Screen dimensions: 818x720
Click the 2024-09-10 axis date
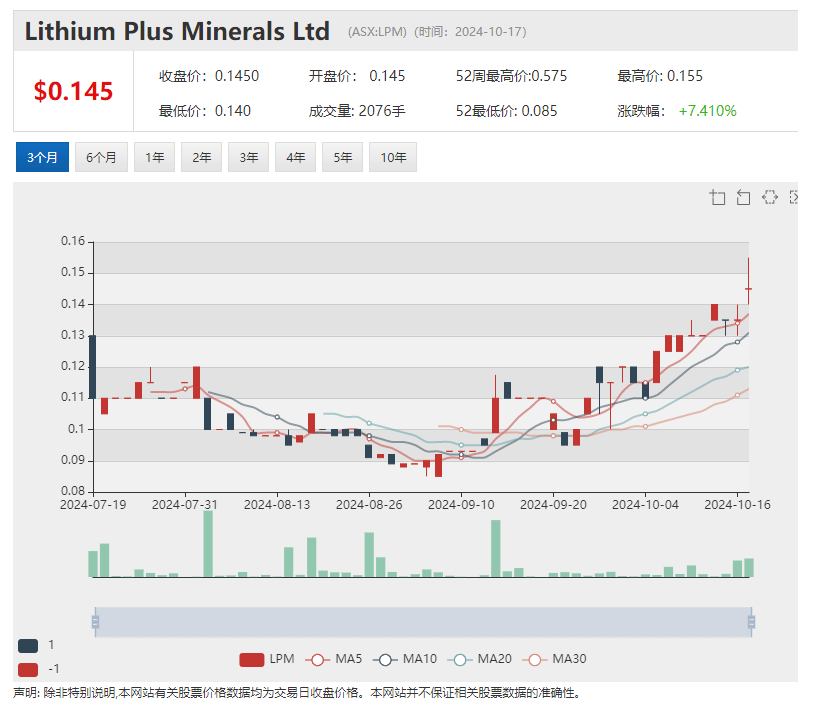point(461,505)
